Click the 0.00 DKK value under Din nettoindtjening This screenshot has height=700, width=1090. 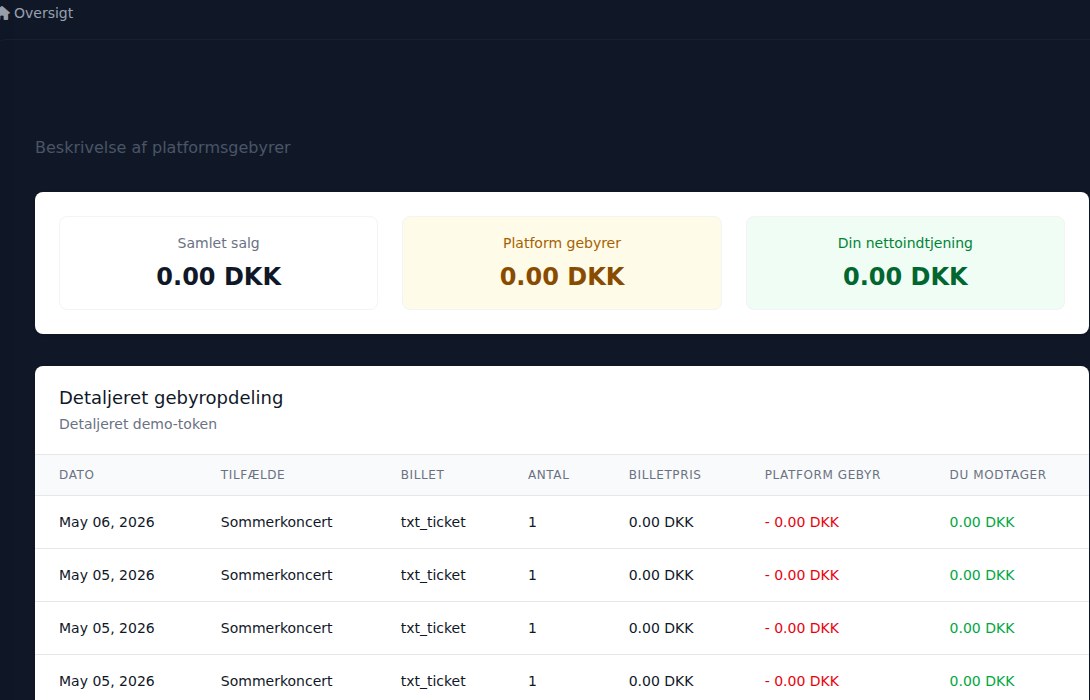coord(905,276)
